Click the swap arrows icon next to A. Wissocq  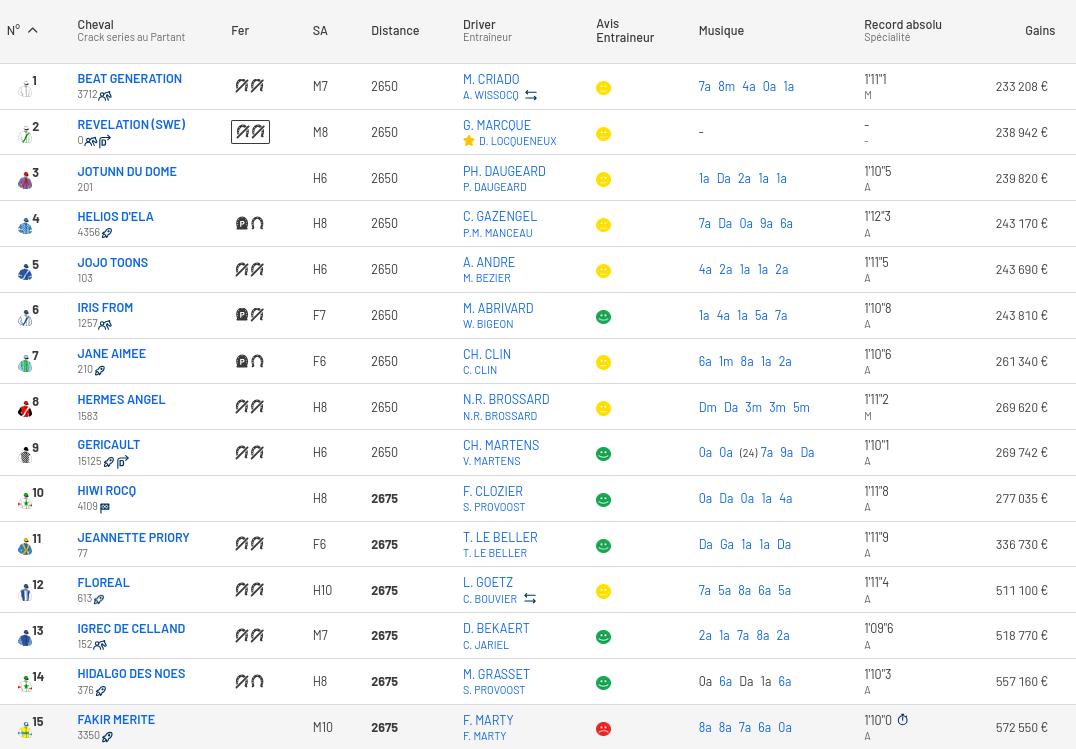(531, 96)
